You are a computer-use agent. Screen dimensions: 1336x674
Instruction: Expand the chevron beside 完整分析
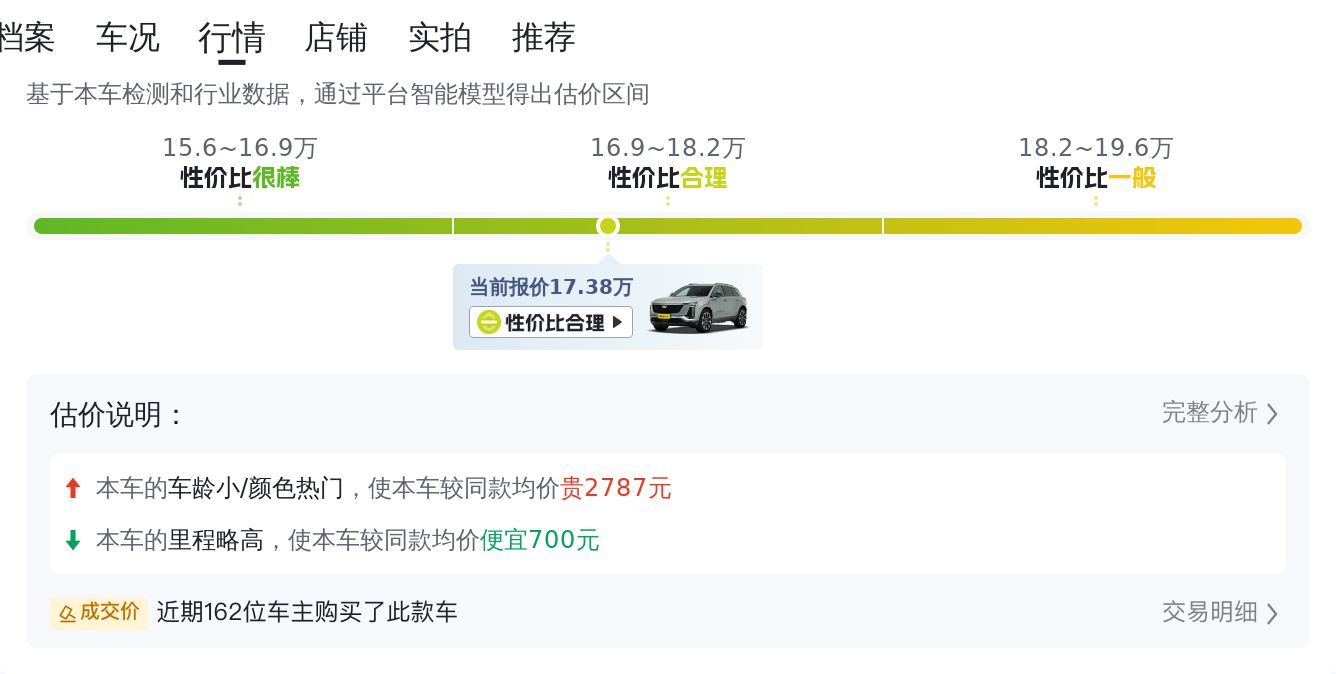[1272, 414]
